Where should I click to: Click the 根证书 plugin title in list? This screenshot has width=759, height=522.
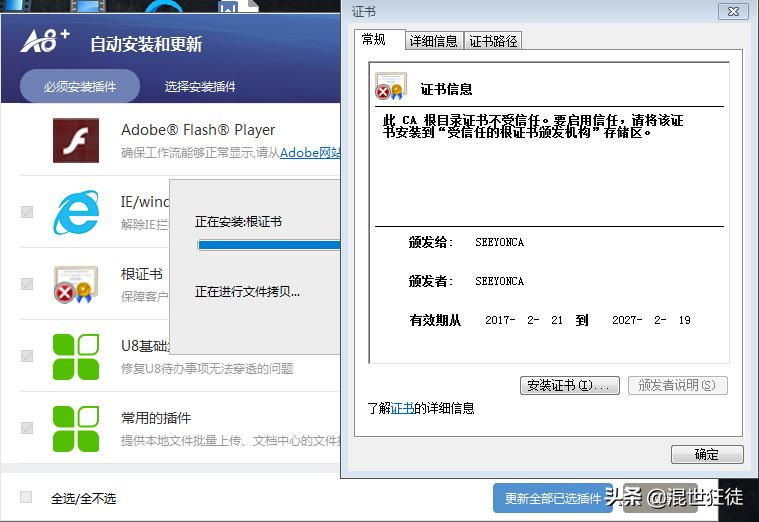142,274
